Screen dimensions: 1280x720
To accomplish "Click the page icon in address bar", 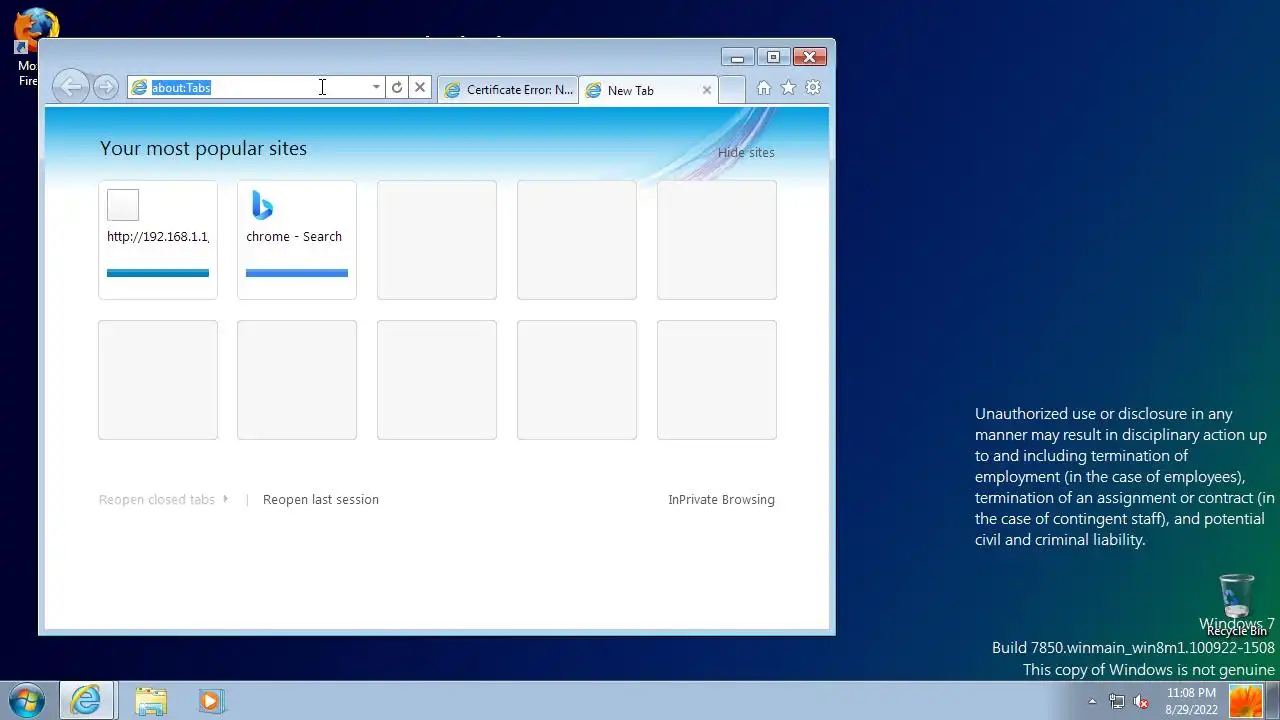I will point(139,88).
